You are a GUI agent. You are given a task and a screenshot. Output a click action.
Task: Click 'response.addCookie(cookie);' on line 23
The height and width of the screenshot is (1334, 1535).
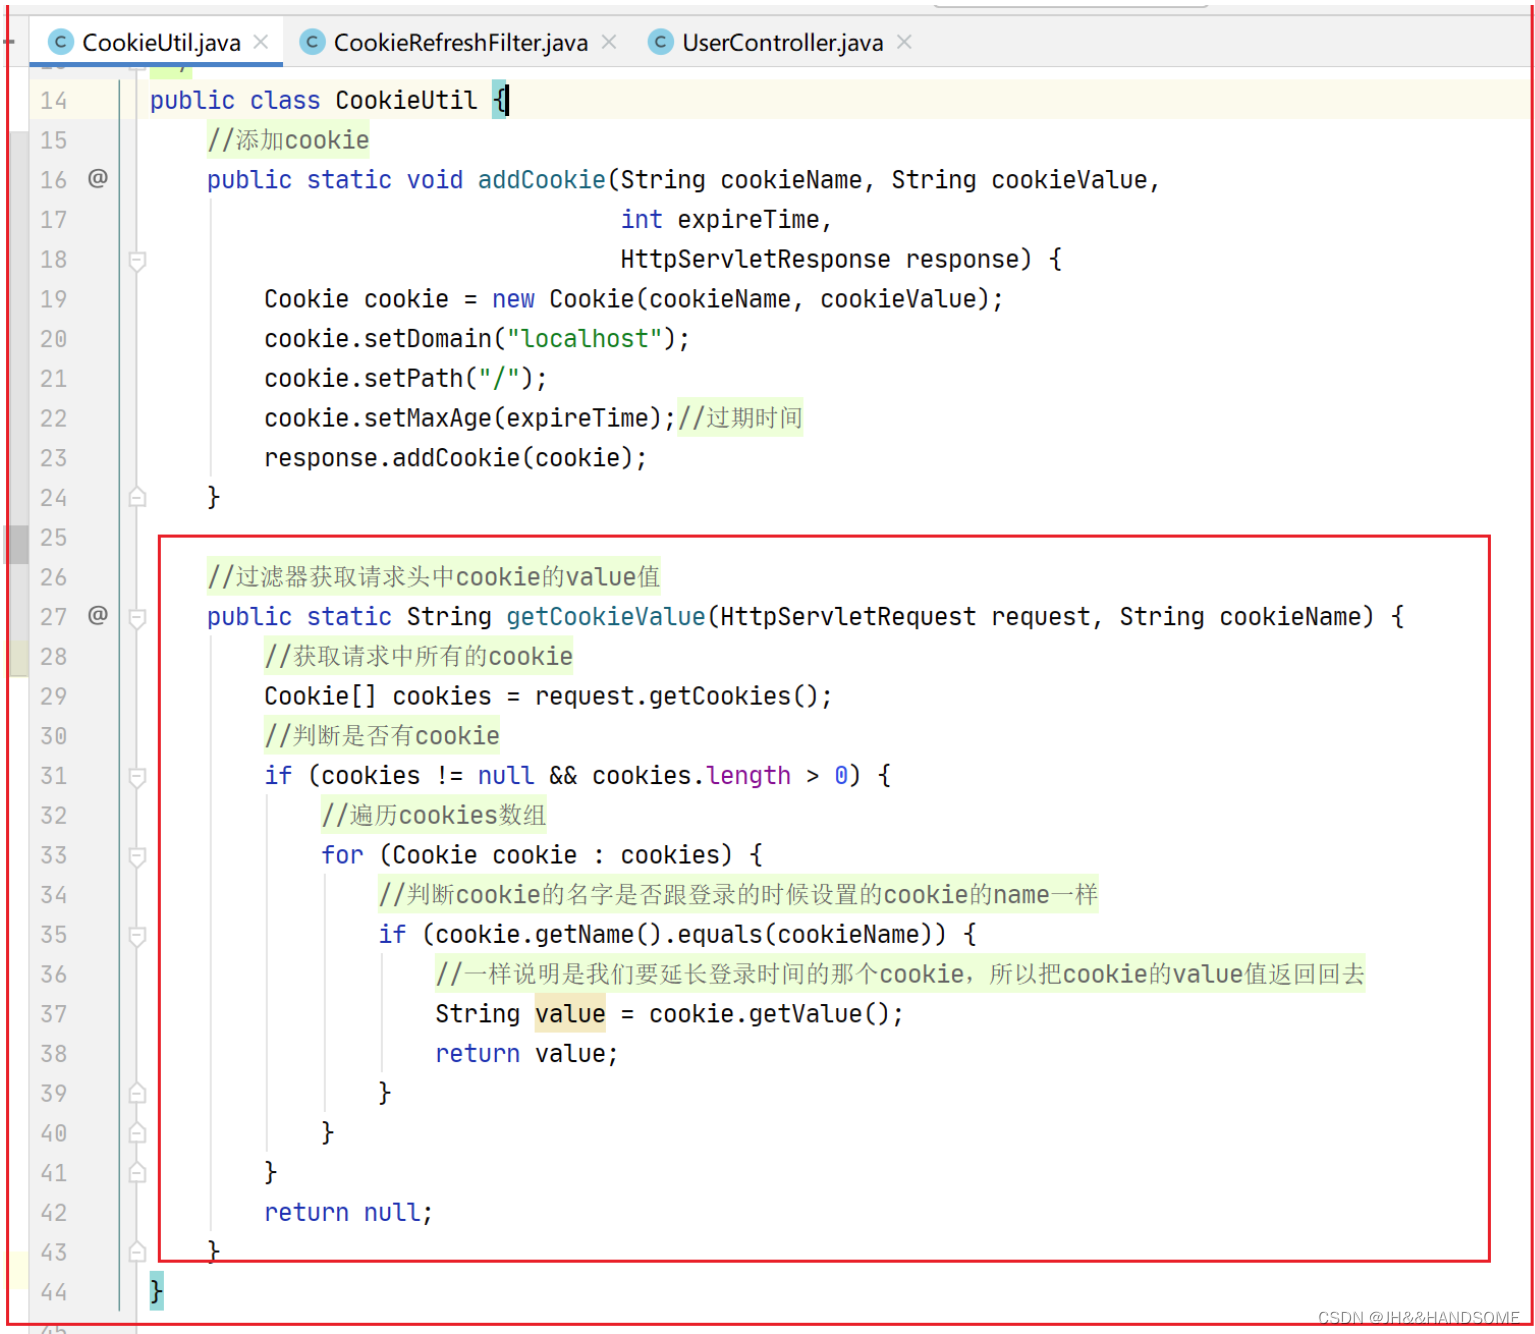point(456,458)
